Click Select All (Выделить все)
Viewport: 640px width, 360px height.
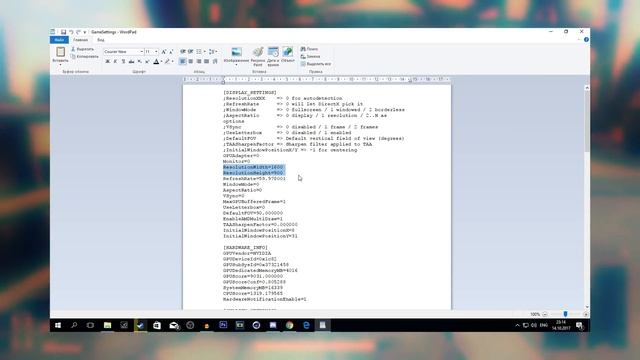tap(316, 64)
